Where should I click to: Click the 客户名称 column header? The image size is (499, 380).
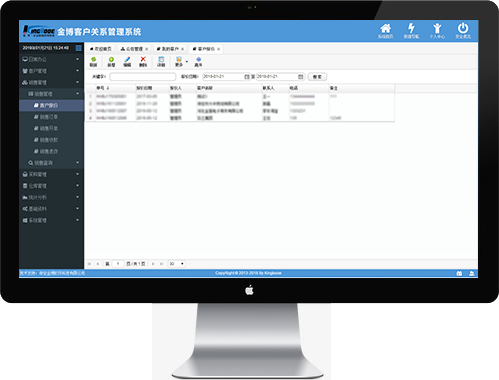click(229, 88)
